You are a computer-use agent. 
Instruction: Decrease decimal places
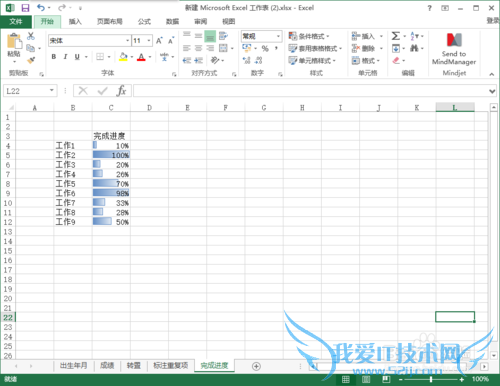click(x=258, y=60)
